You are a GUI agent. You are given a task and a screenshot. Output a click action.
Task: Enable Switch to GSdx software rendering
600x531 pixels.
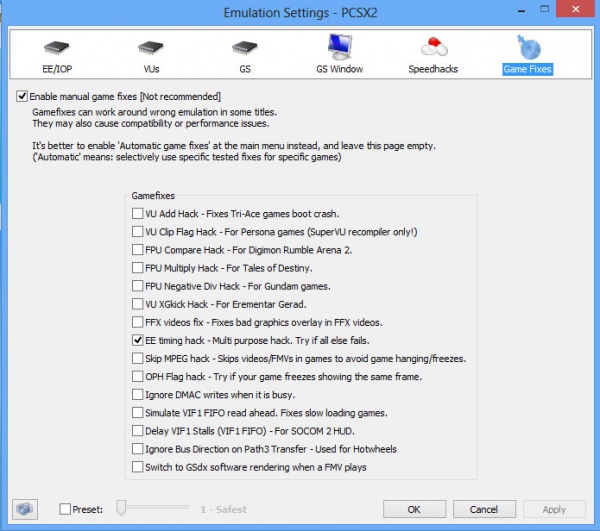pos(137,467)
